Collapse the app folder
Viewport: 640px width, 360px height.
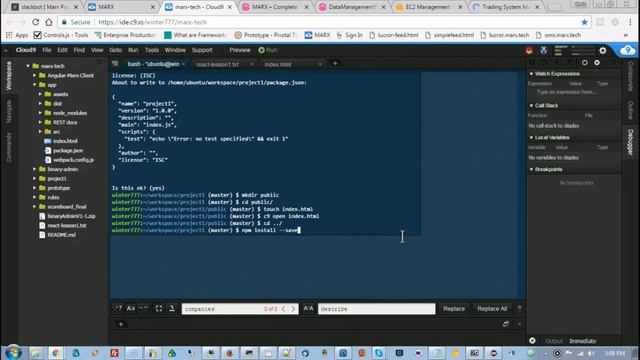(35, 85)
